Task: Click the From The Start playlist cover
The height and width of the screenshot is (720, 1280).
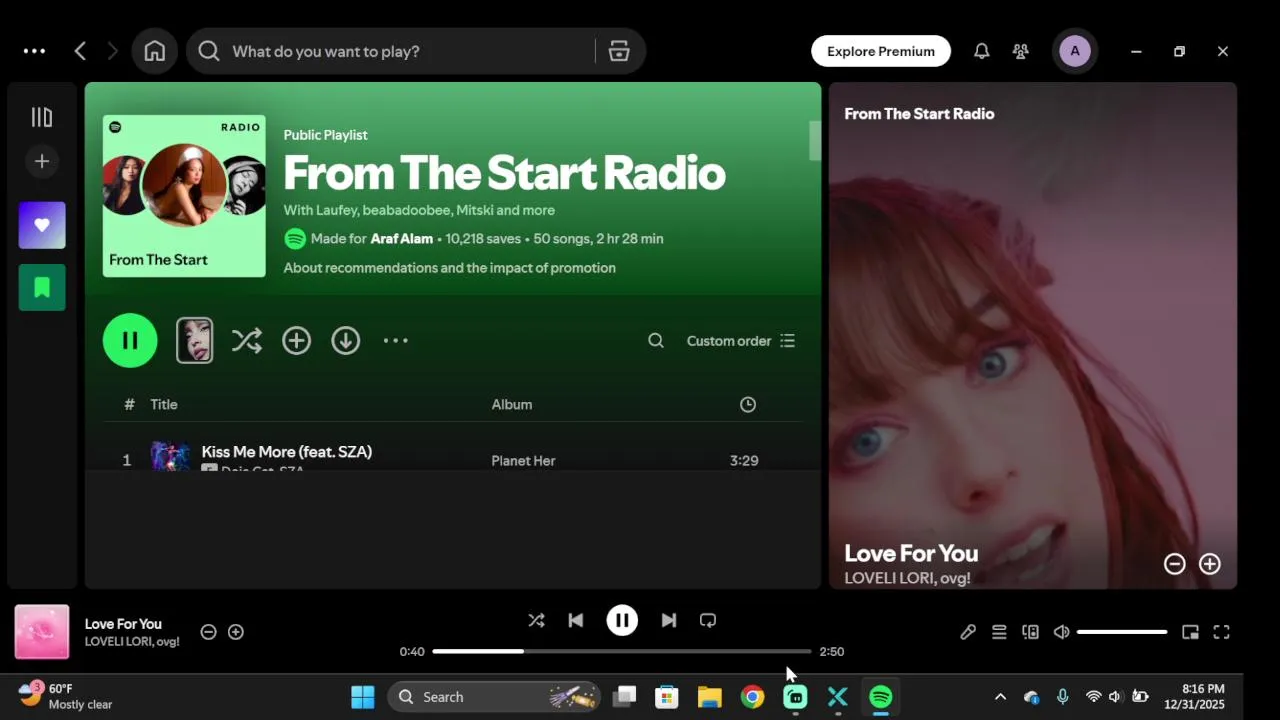Action: (x=184, y=196)
